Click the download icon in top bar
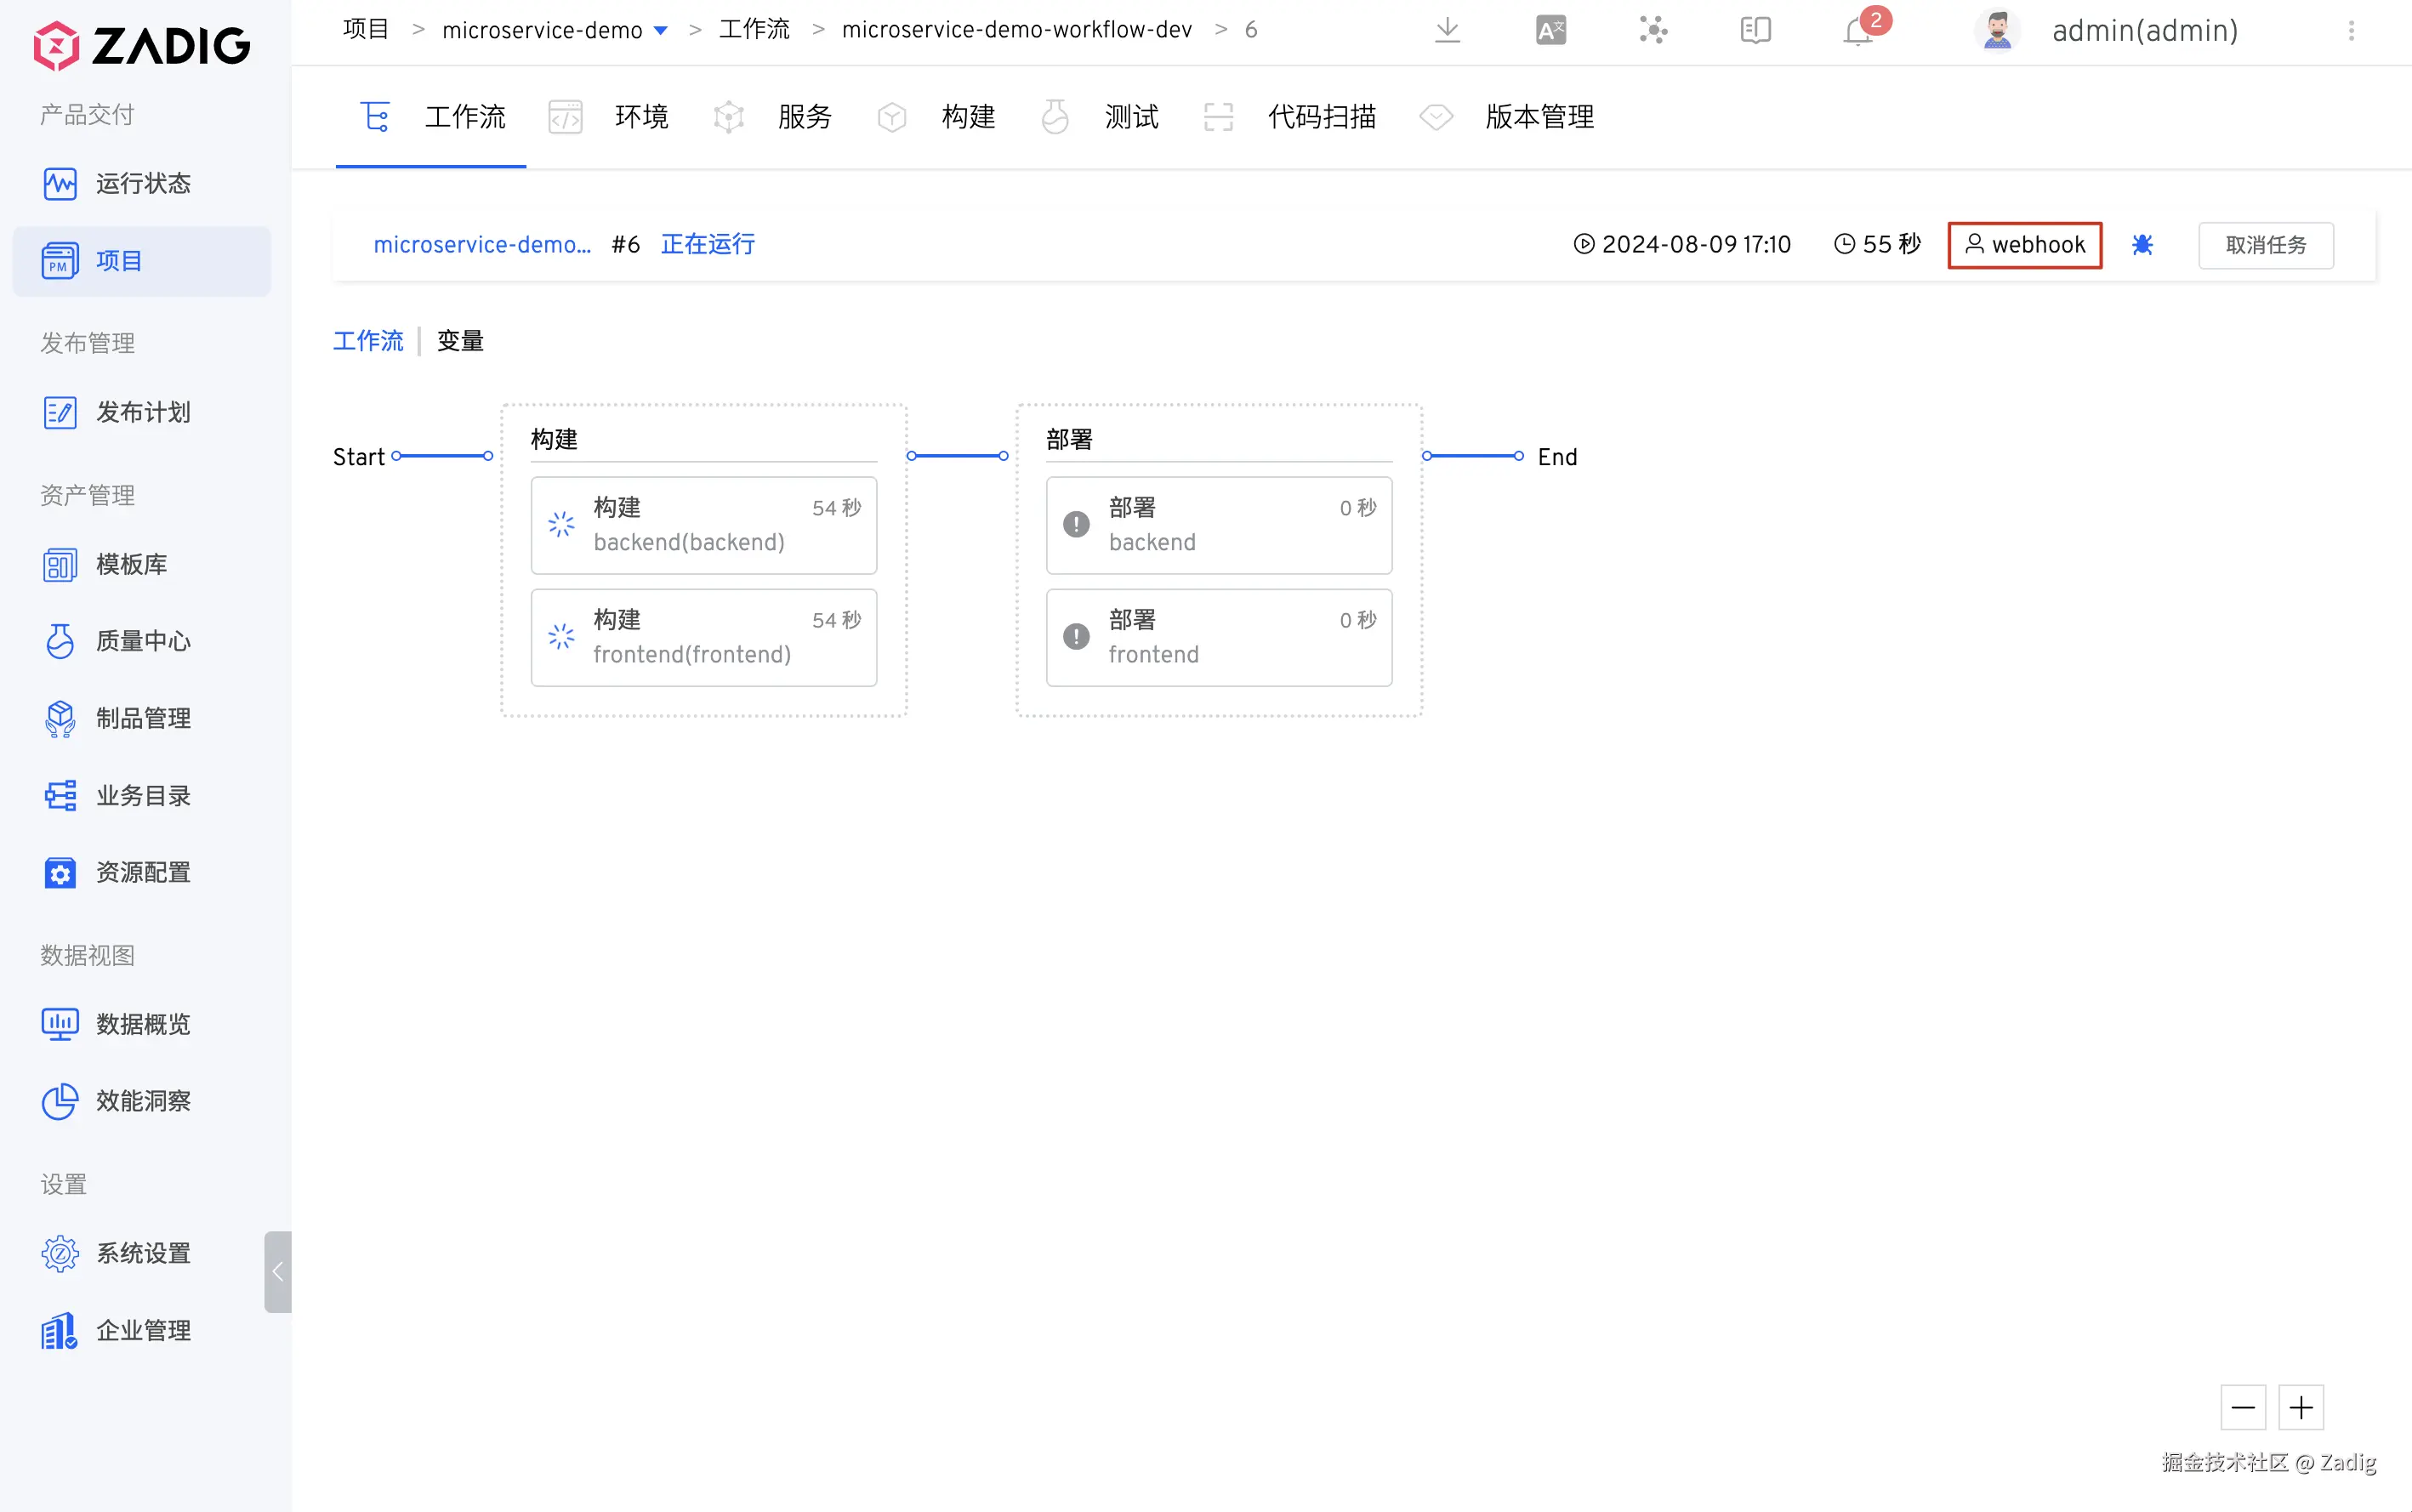The width and height of the screenshot is (2412, 1512). pyautogui.click(x=1447, y=30)
